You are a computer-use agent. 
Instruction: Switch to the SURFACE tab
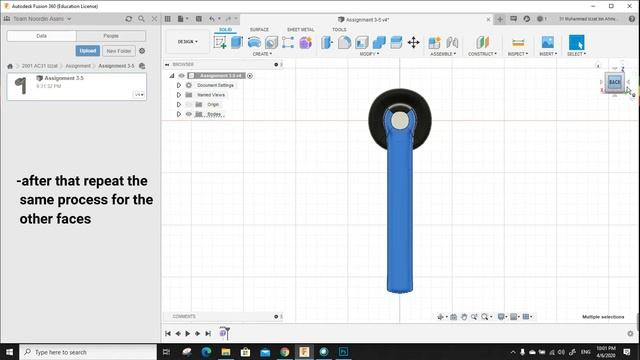tap(259, 29)
